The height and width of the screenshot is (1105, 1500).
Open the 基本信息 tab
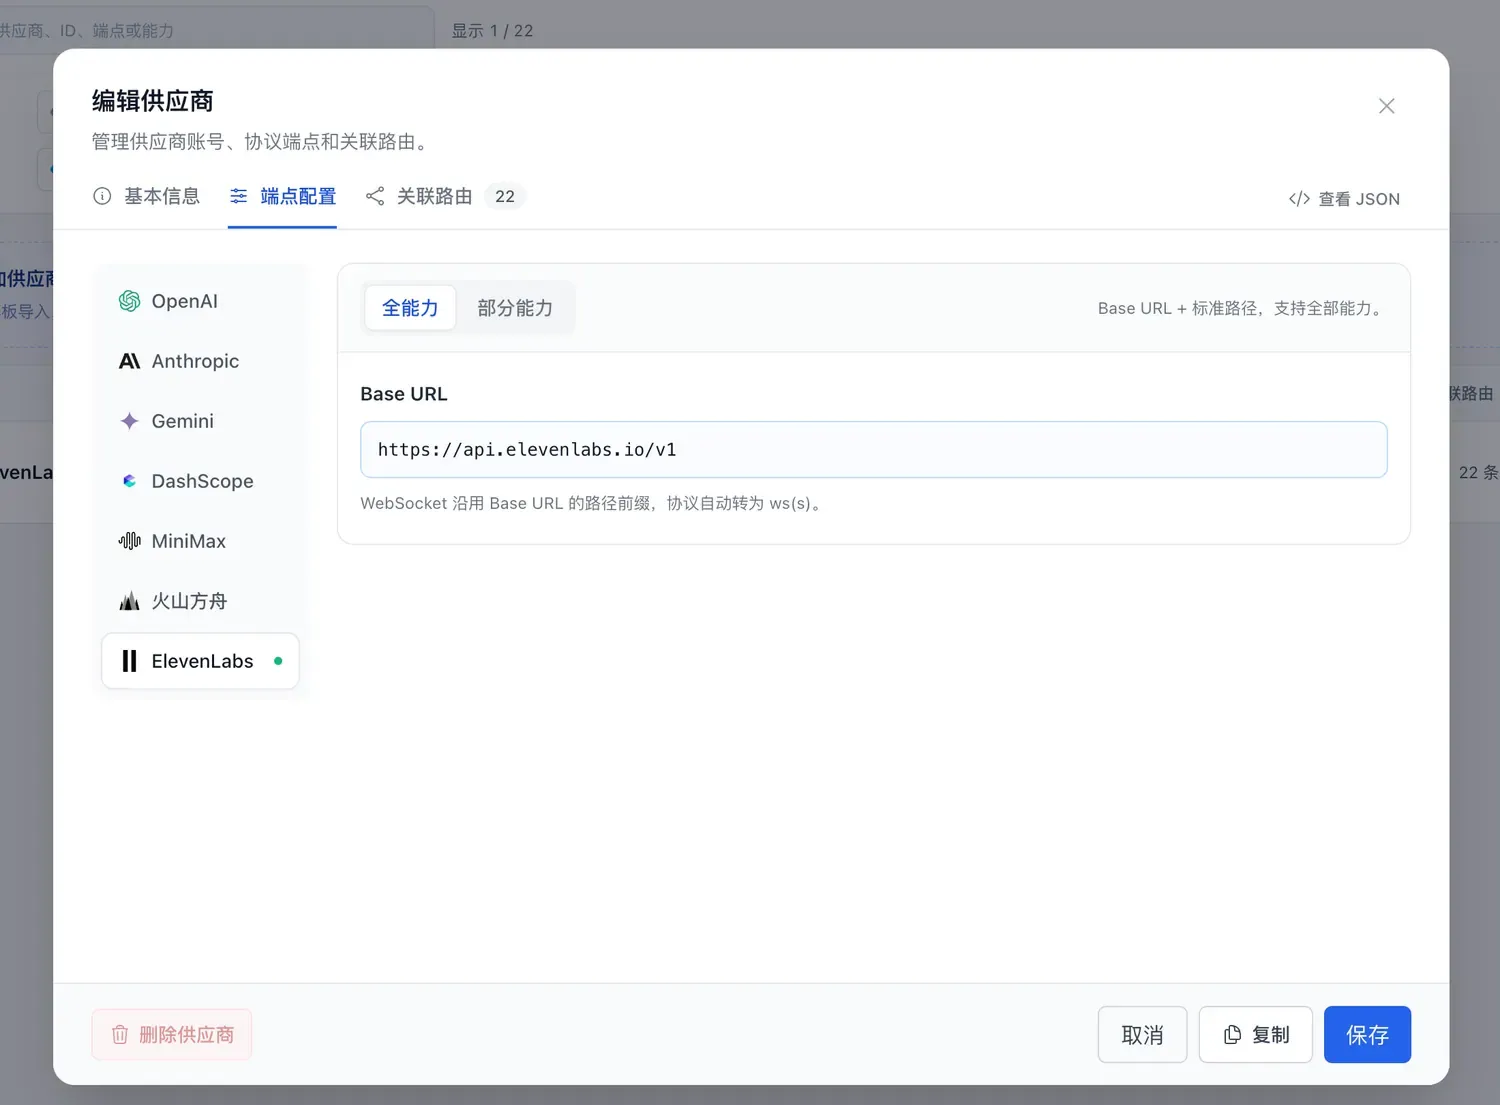click(146, 196)
